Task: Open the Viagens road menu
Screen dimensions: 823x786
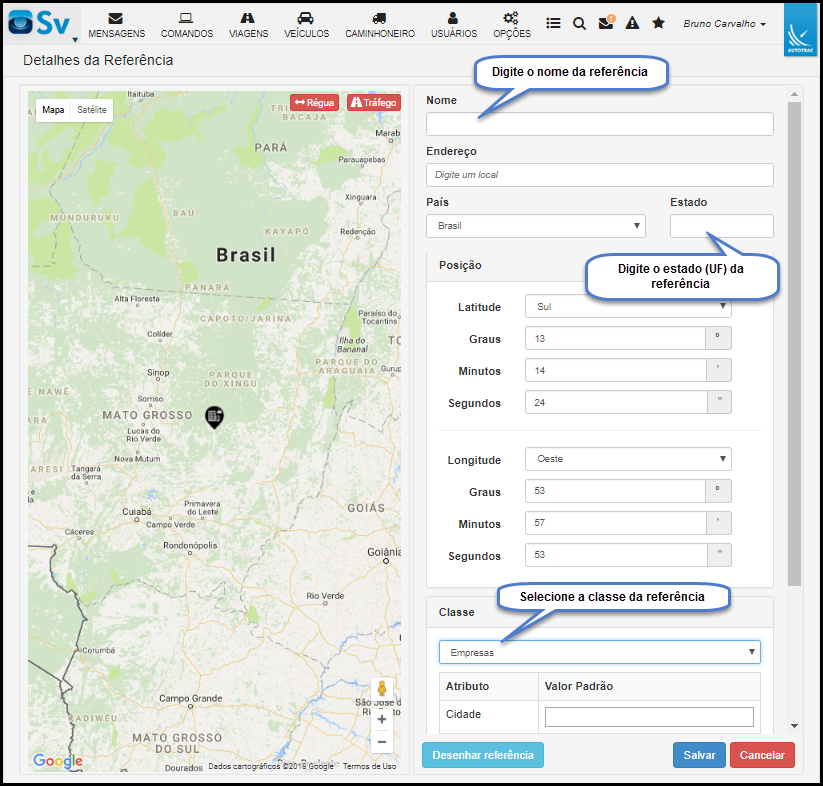Action: 248,25
